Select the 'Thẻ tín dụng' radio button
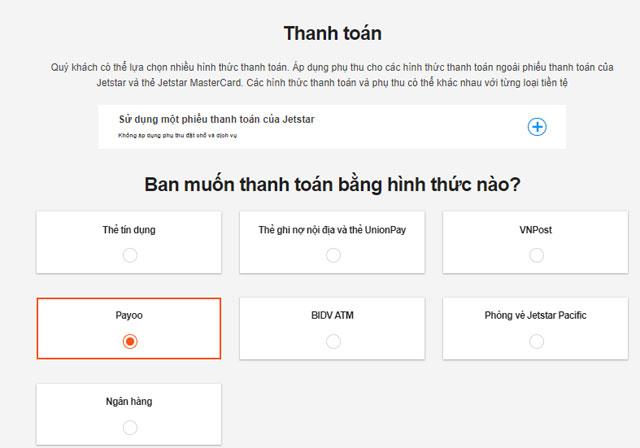The width and height of the screenshot is (640, 448). point(129,255)
